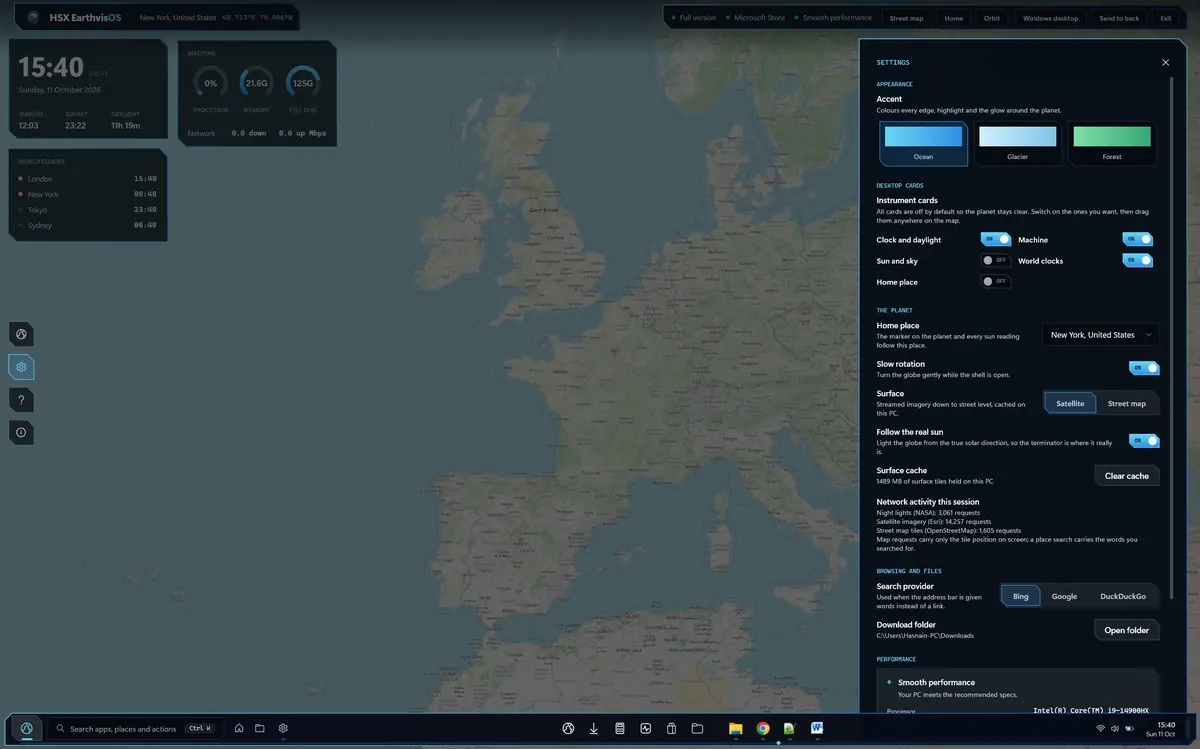Screen dimensions: 1200x749
Task: Switch surface to Street map in Settings
Action: (1127, 403)
